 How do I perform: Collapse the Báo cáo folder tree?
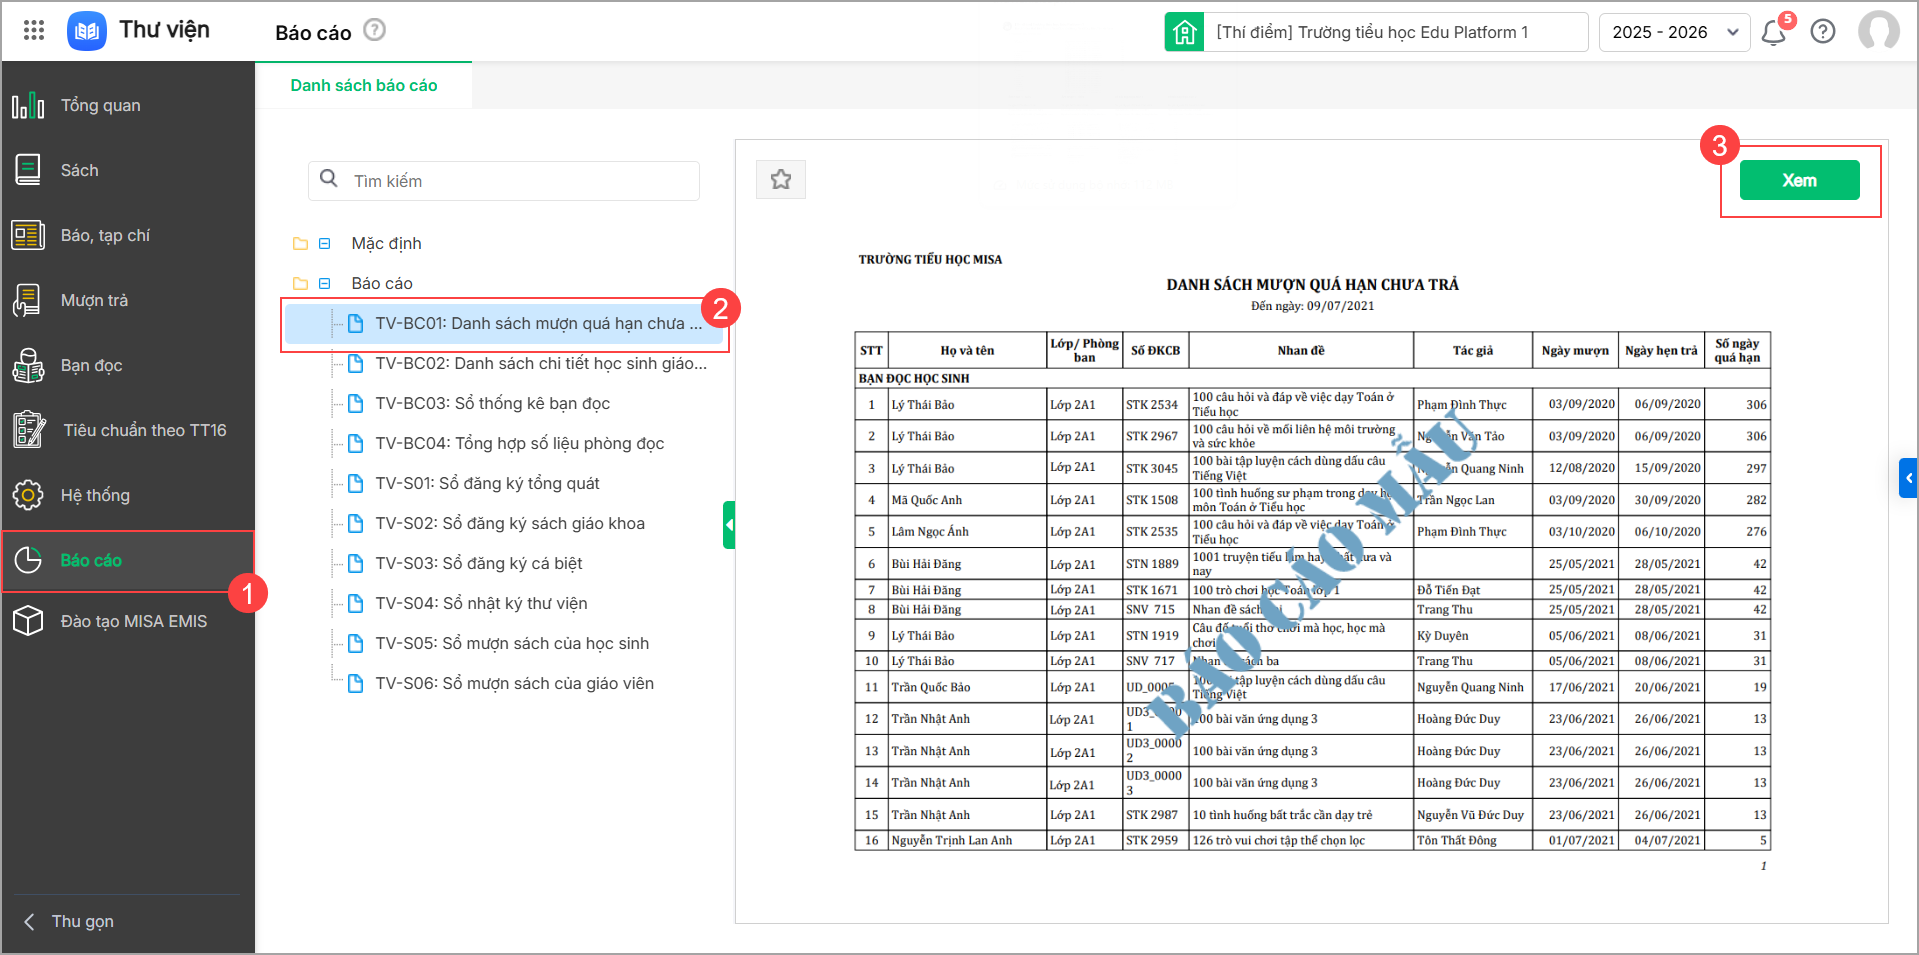[325, 284]
